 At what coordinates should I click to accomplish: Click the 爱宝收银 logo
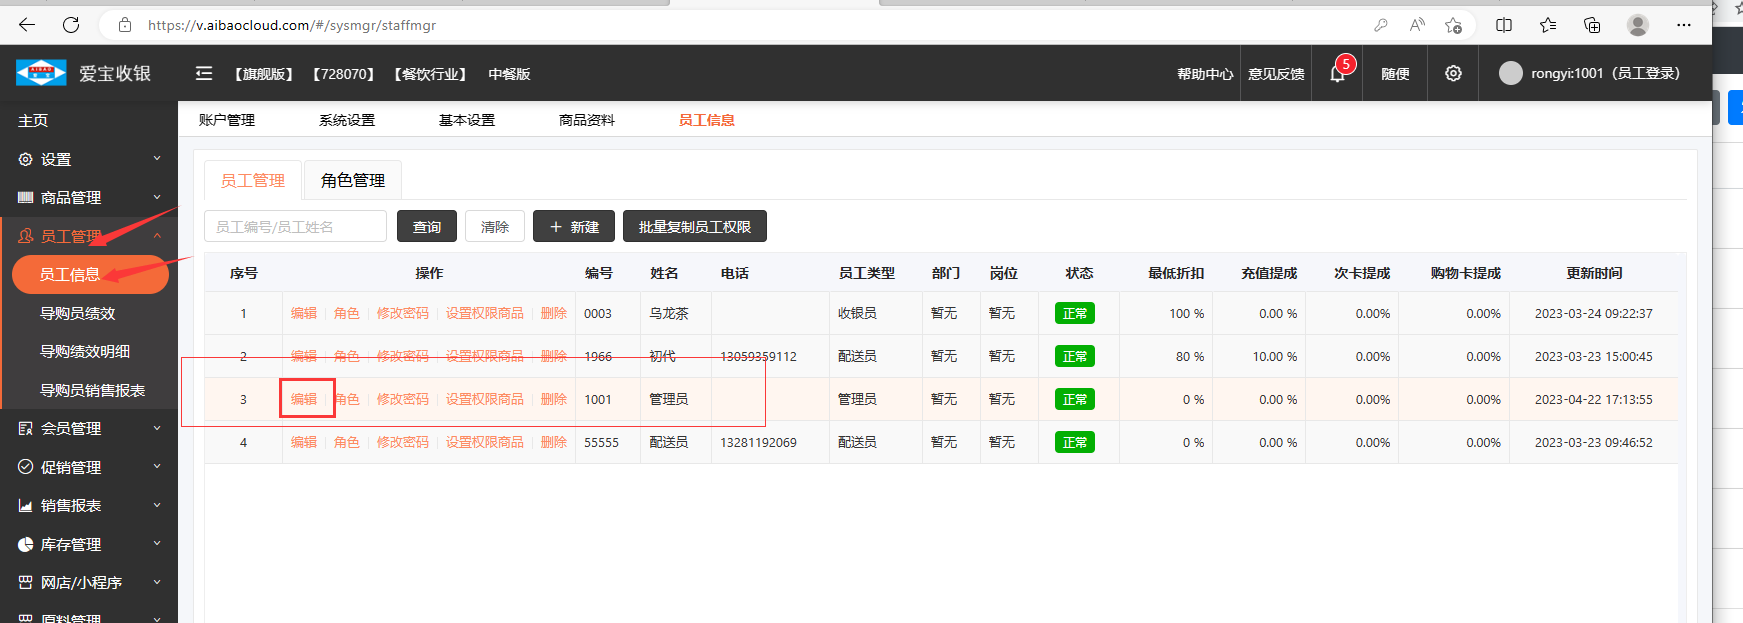coord(84,73)
